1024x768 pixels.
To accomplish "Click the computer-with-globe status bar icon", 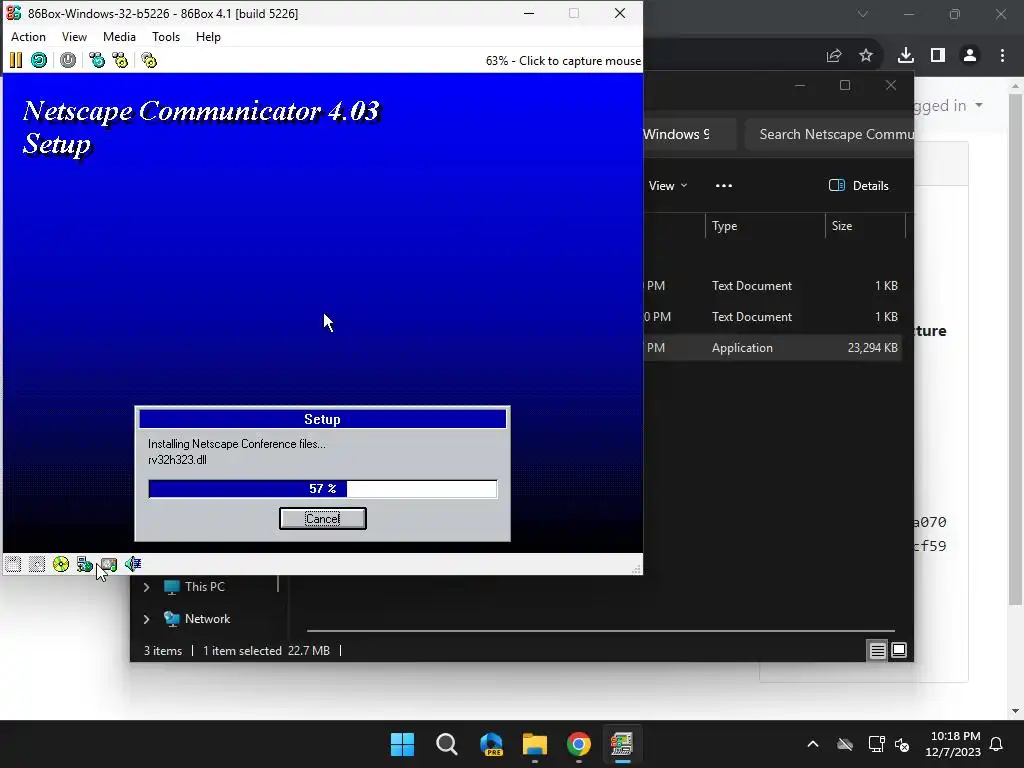I will tap(84, 564).
